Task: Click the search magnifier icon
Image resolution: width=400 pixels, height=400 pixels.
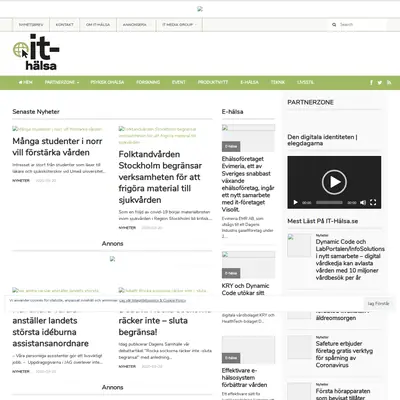Action: pyautogui.click(x=334, y=25)
